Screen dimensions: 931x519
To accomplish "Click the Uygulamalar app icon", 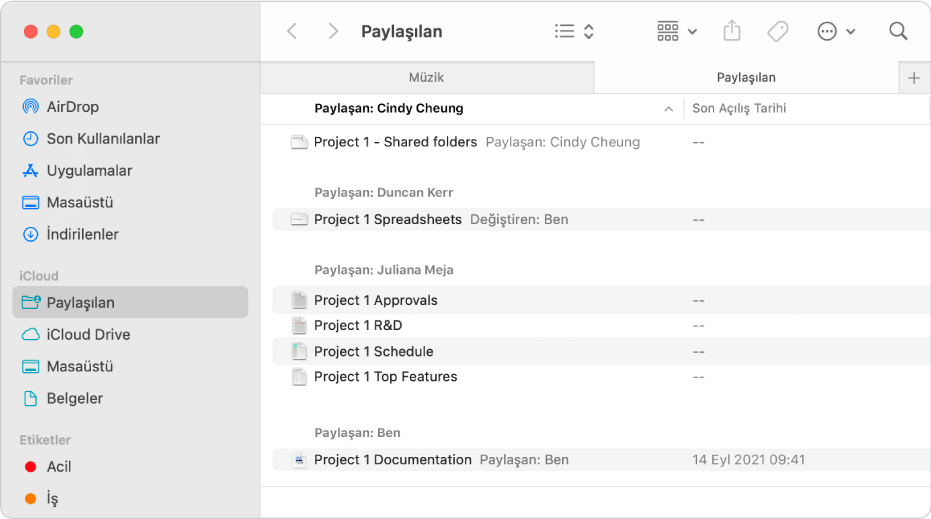I will pyautogui.click(x=30, y=171).
